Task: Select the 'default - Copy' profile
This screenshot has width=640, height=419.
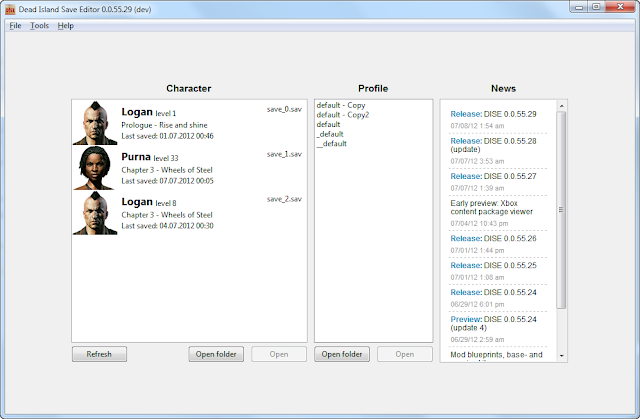Action: coord(340,105)
